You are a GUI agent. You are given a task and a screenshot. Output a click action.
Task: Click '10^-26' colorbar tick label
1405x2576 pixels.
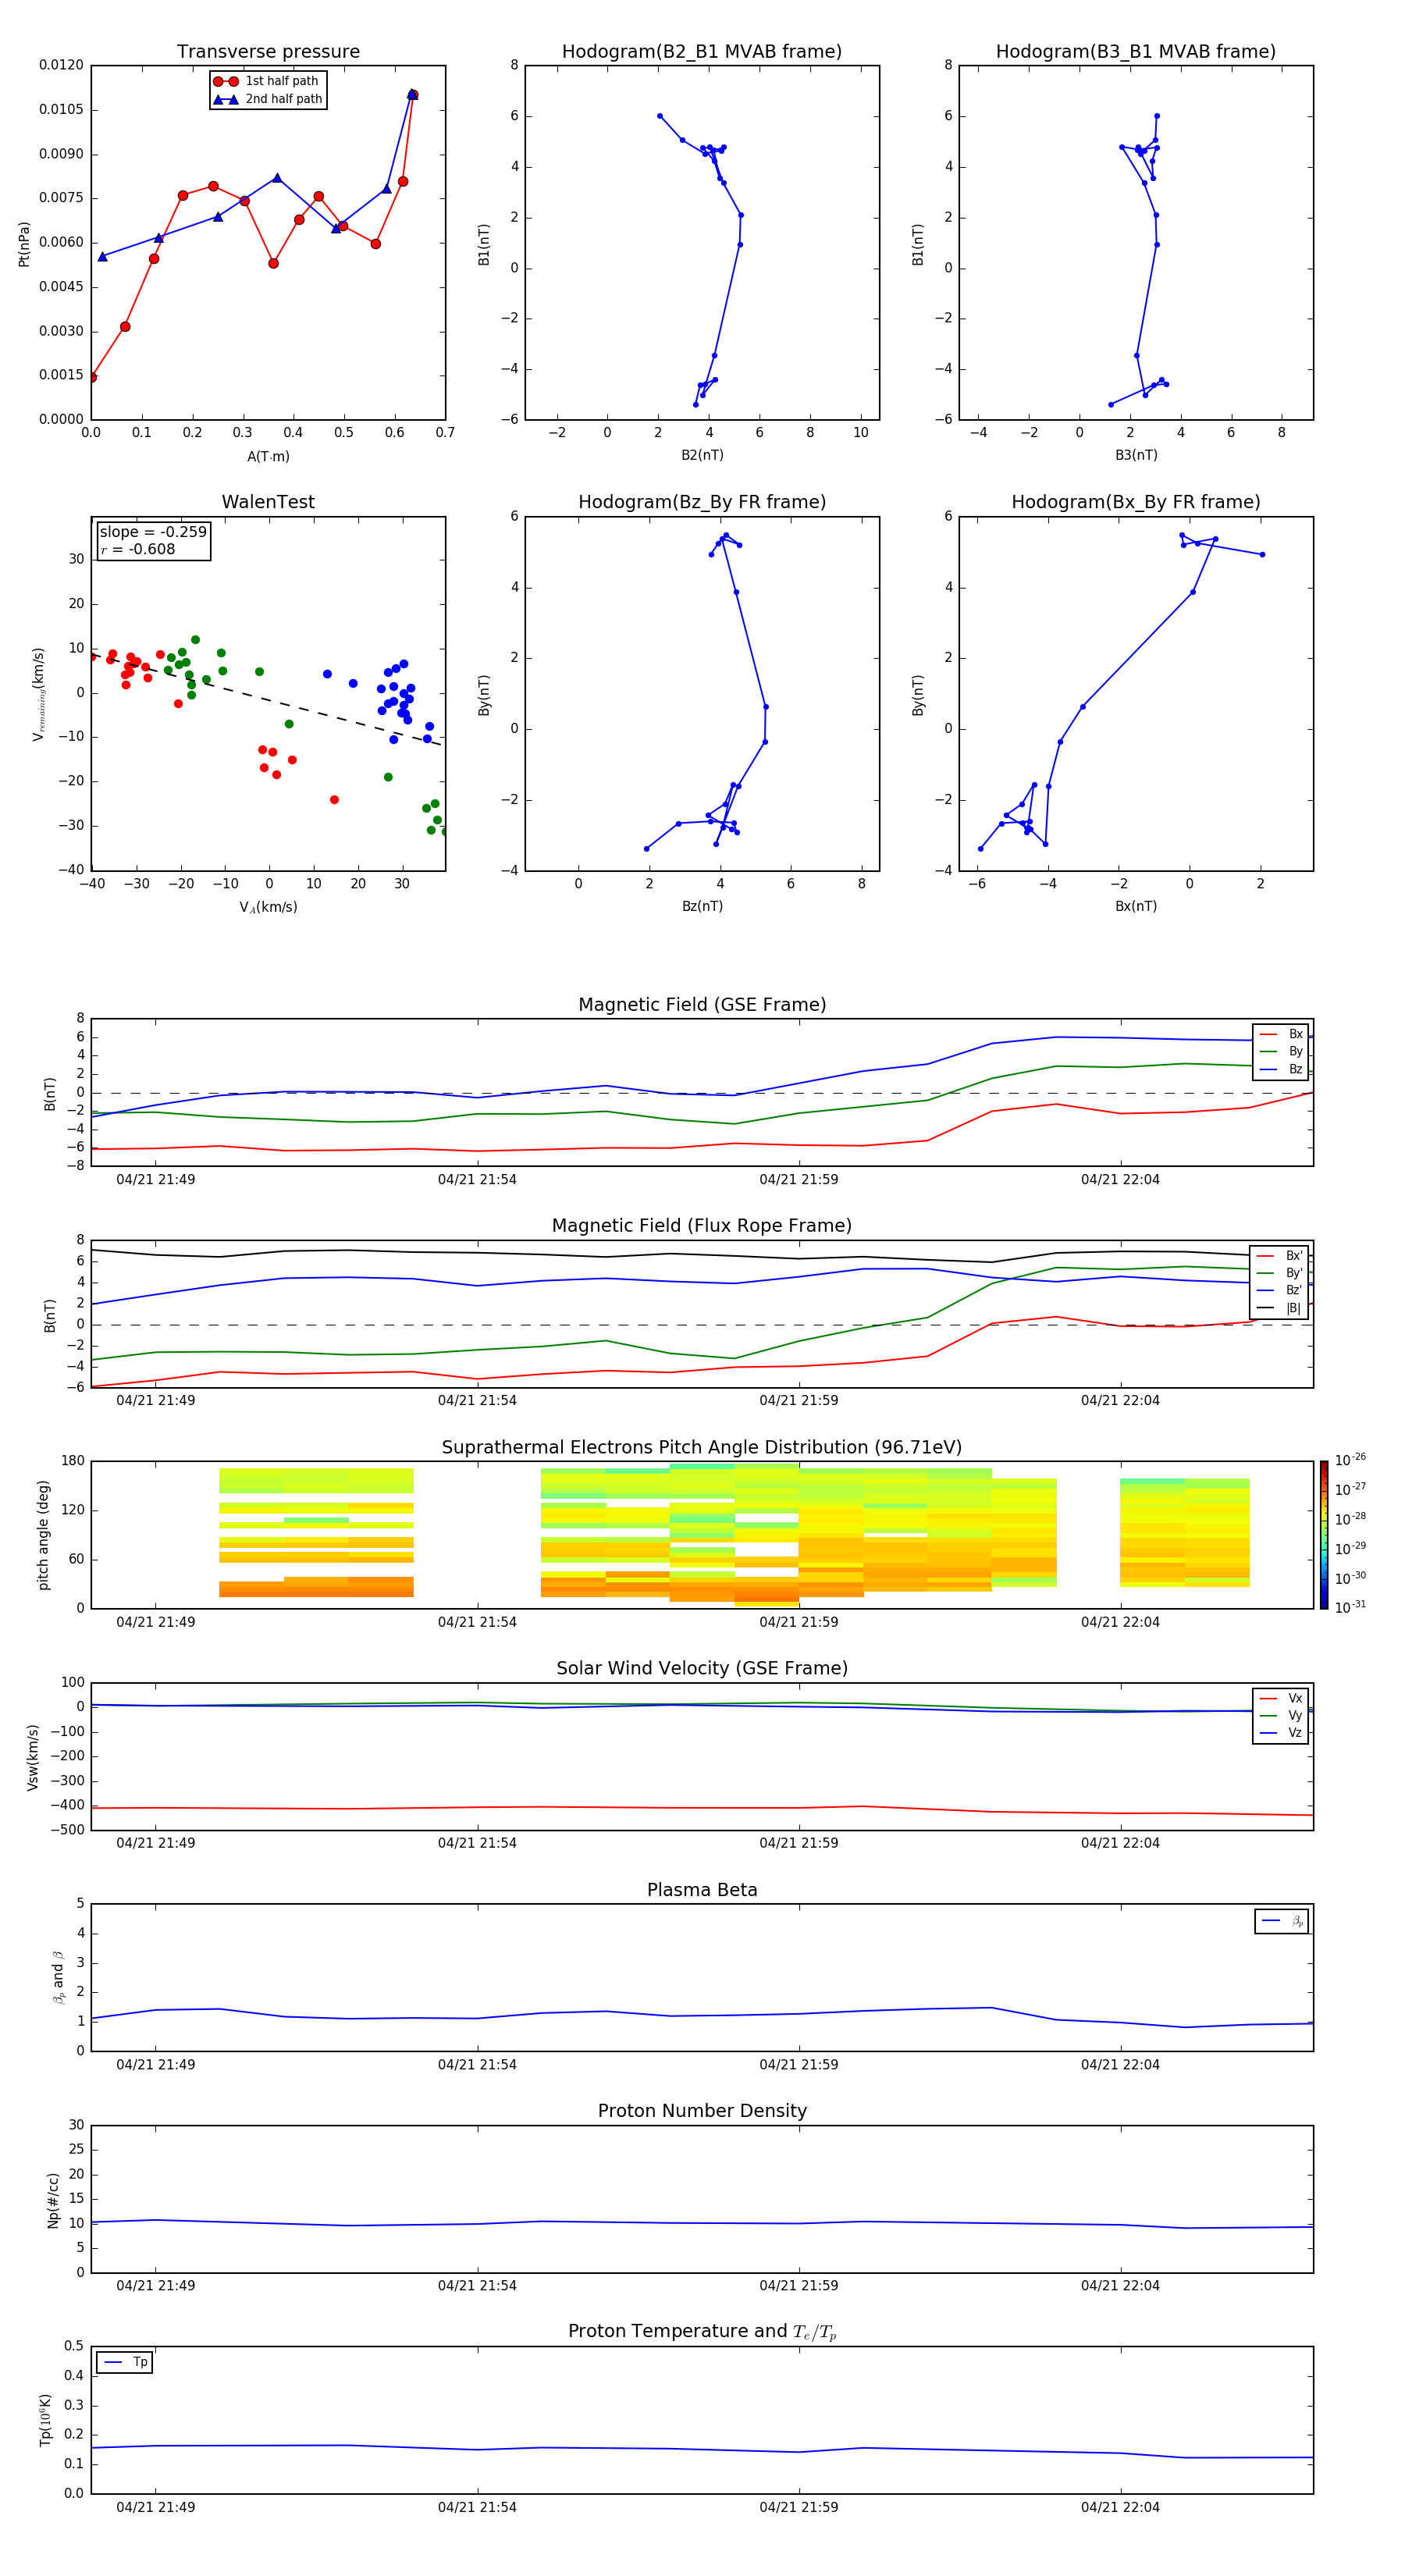click(1350, 1460)
